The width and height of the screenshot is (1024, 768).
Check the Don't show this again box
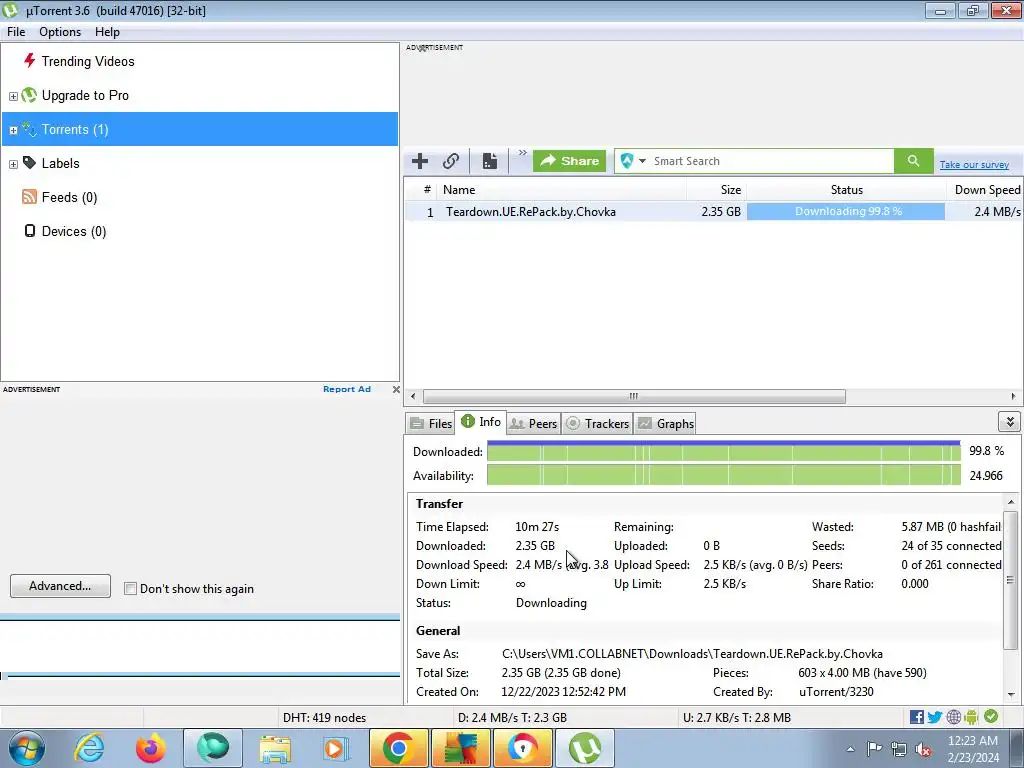click(131, 588)
